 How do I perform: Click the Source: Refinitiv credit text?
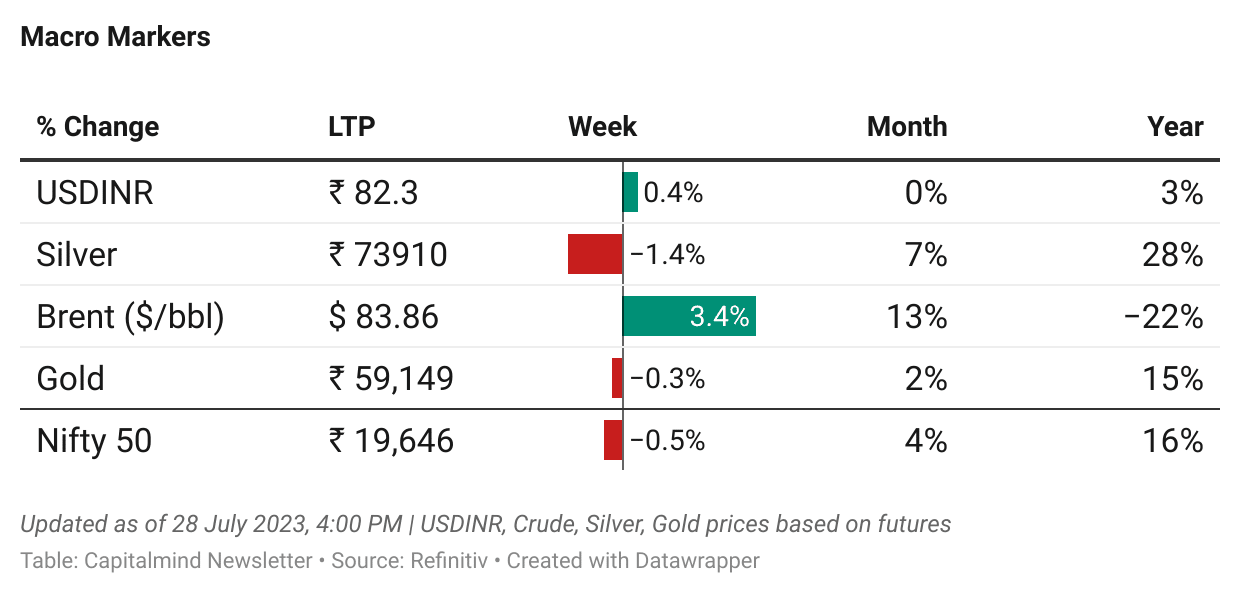tap(409, 560)
